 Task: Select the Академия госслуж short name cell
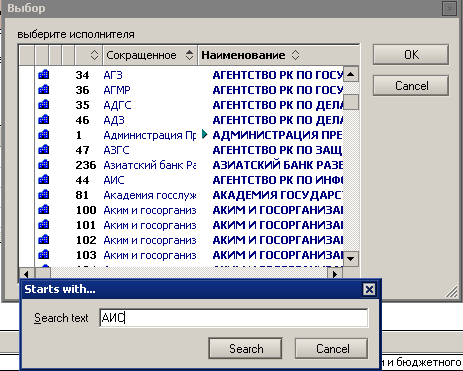[x=150, y=195]
